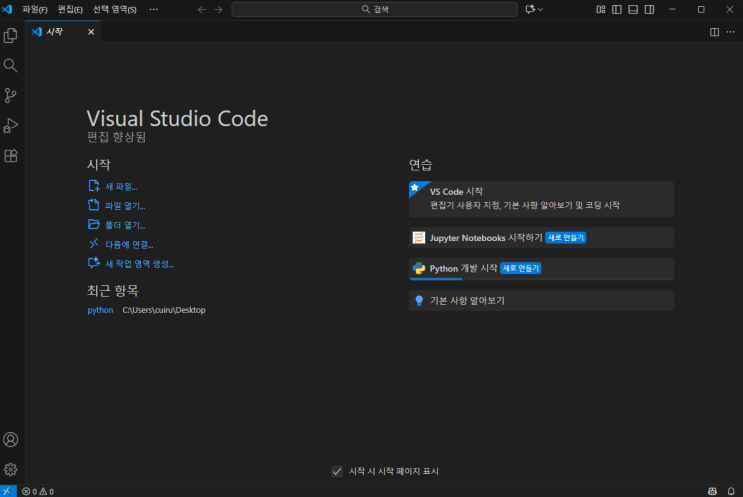Click the Accounts icon in activity bar
Screen dimensions: 743x497
pos(11,439)
